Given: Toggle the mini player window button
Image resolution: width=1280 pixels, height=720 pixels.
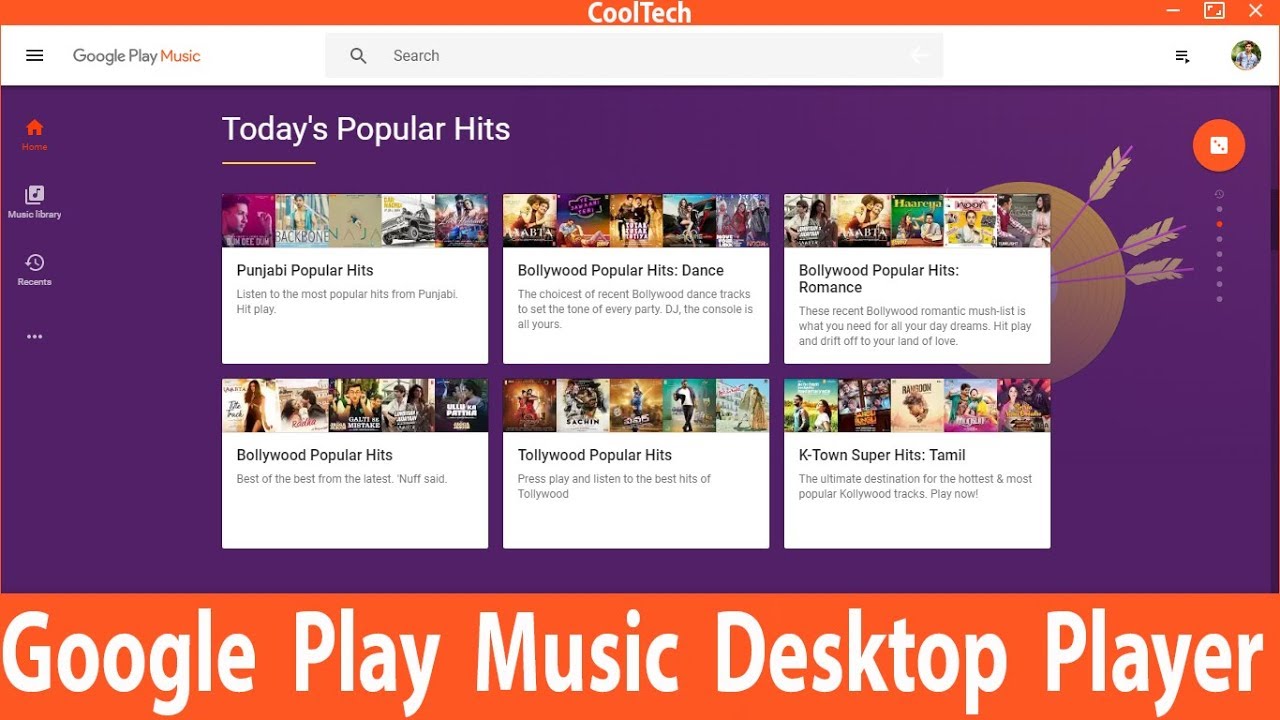Looking at the screenshot, I should pos(1214,11).
